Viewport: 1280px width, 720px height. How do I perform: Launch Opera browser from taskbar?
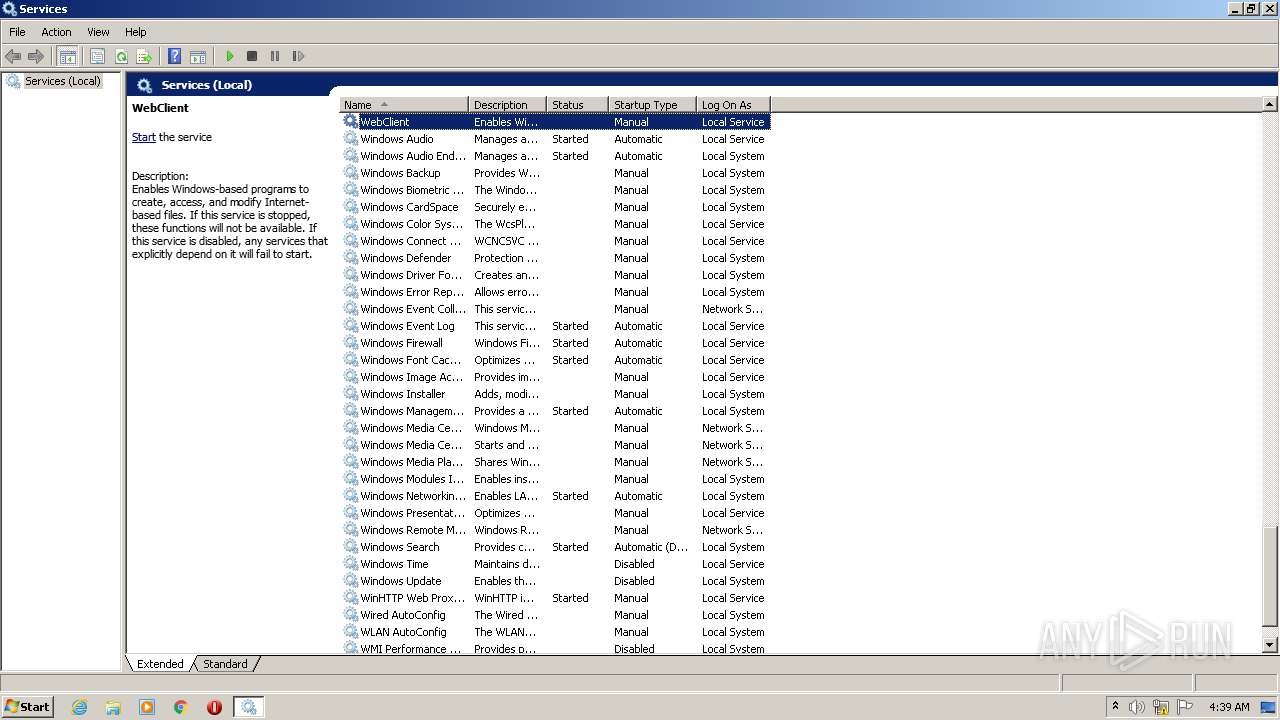coord(214,707)
